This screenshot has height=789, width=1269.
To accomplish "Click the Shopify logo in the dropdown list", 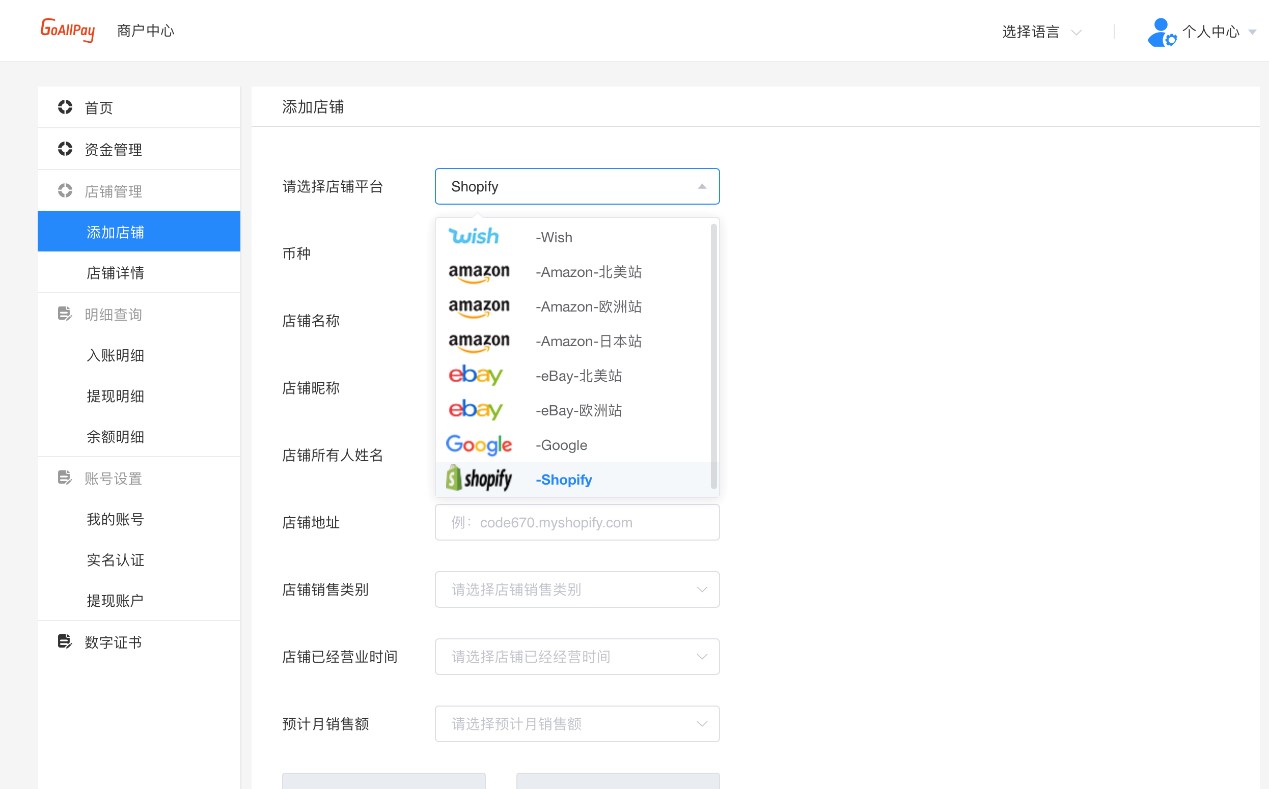I will [x=479, y=479].
